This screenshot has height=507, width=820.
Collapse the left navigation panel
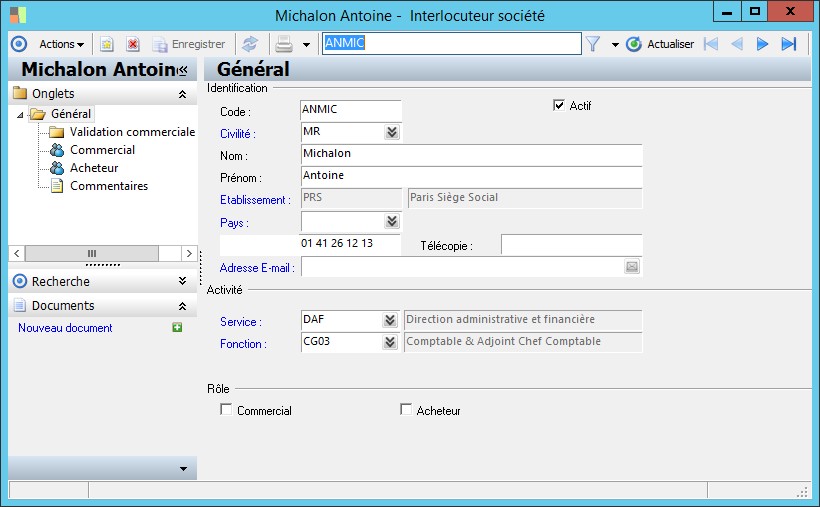tap(182, 70)
